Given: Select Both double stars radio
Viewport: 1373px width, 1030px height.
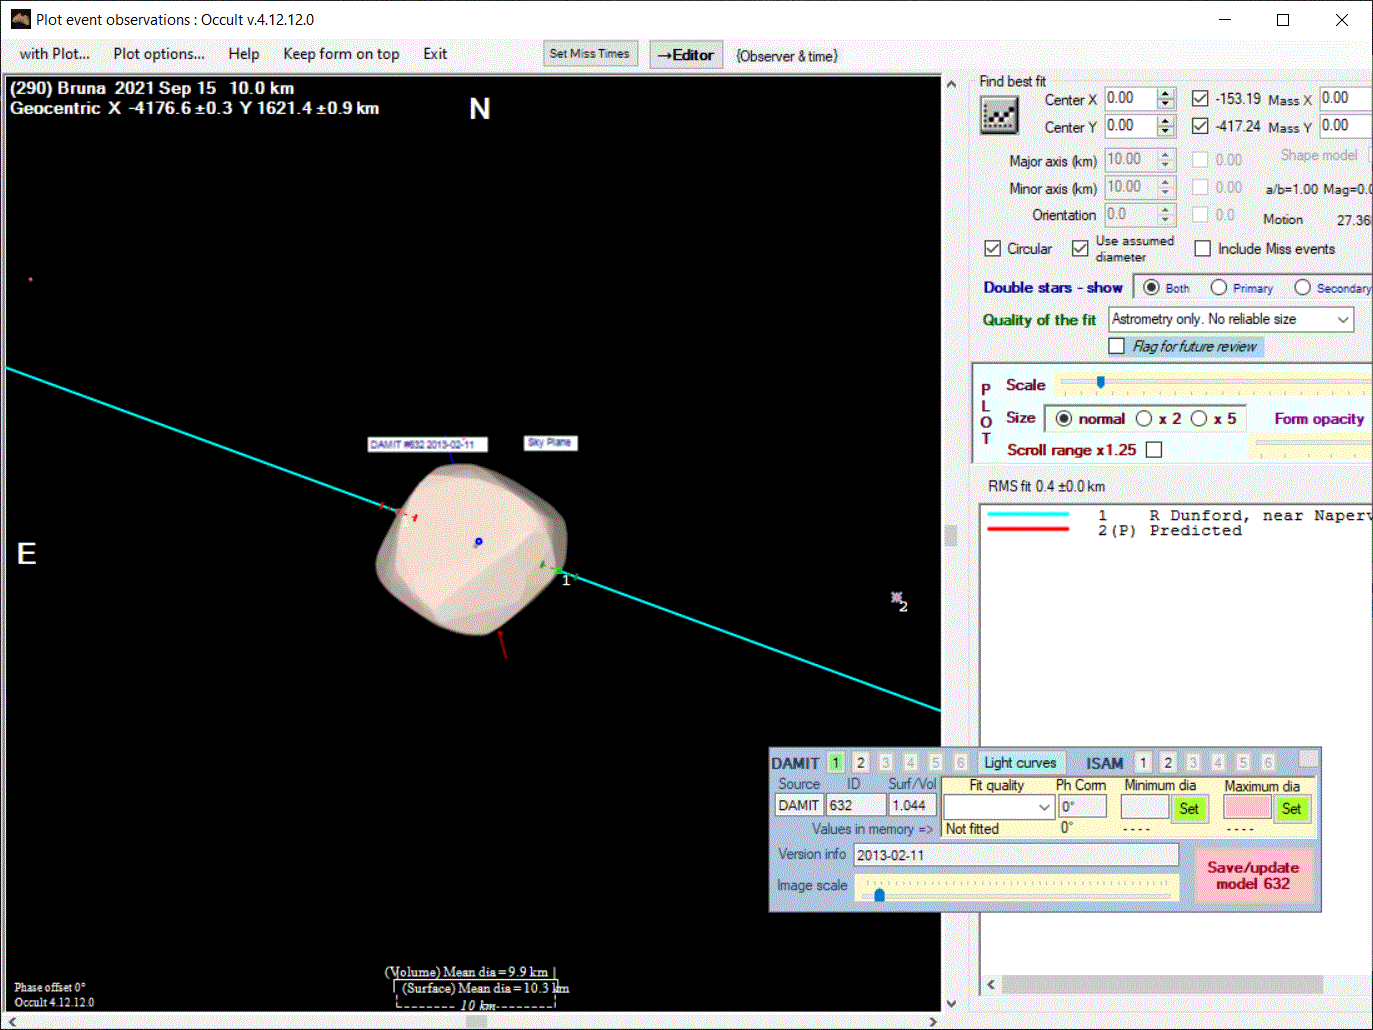Looking at the screenshot, I should coord(1151,287).
